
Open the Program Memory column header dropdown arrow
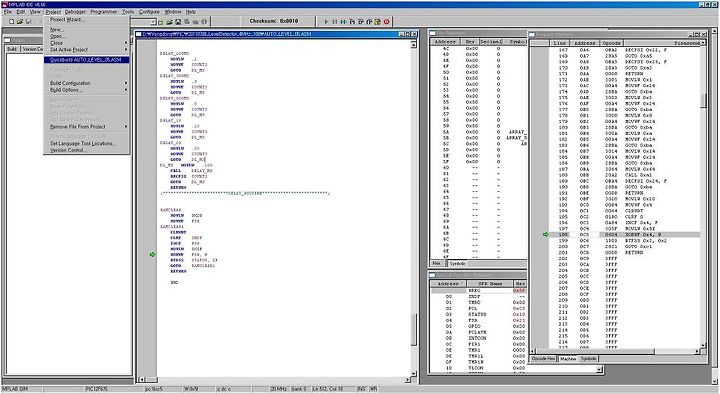click(x=703, y=43)
